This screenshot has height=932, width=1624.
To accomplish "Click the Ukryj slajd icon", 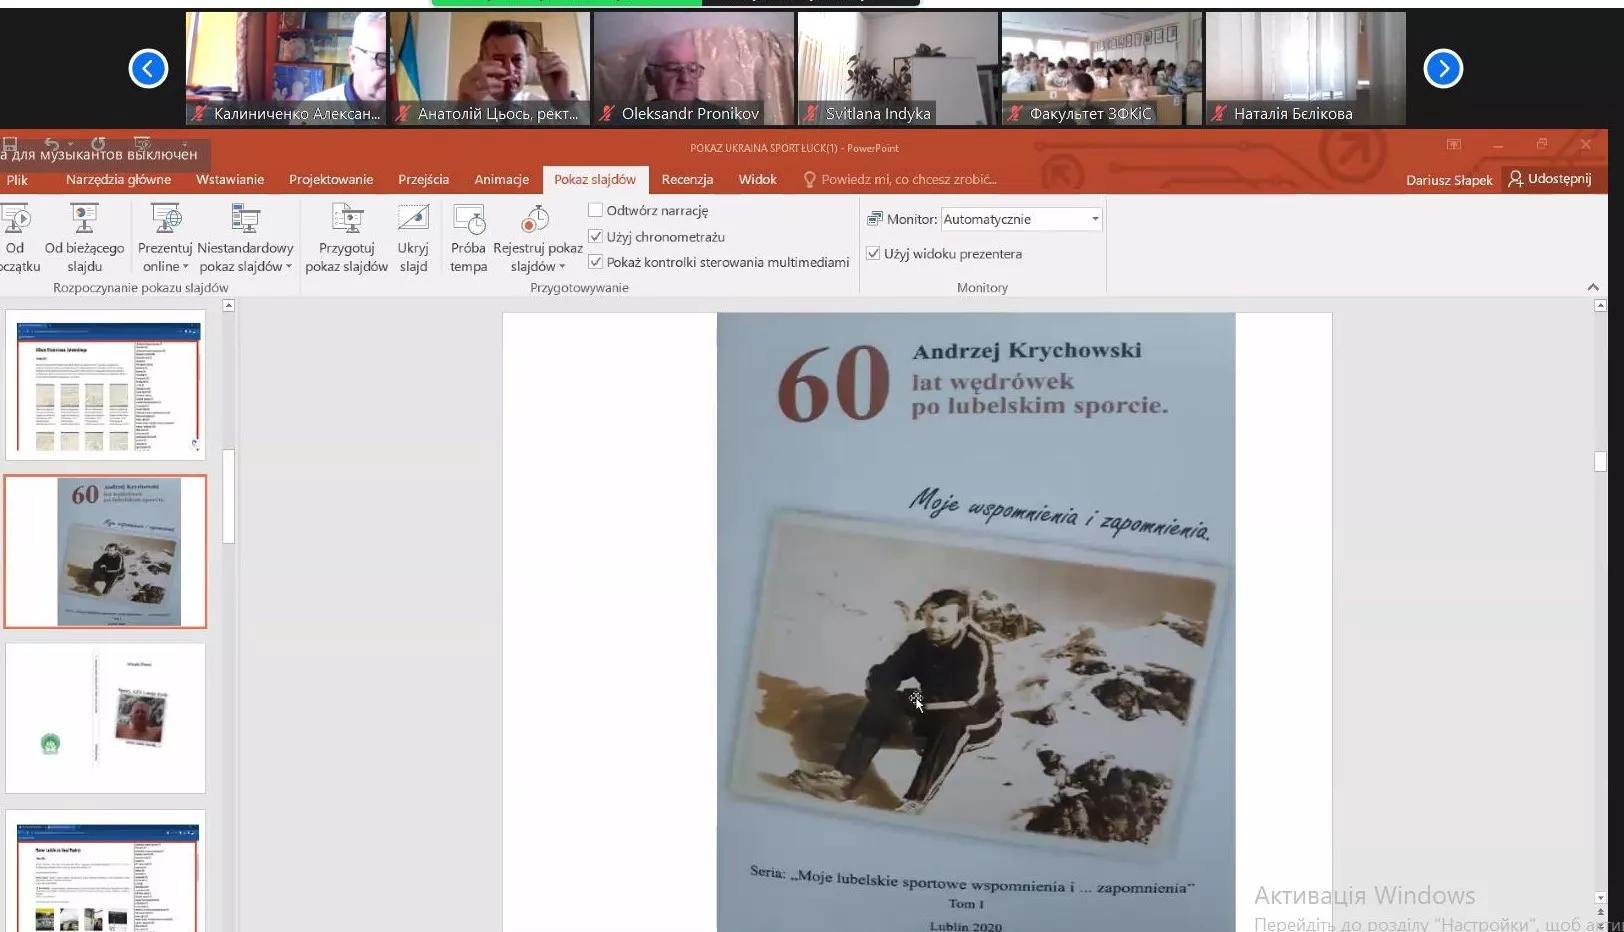I will (413, 219).
